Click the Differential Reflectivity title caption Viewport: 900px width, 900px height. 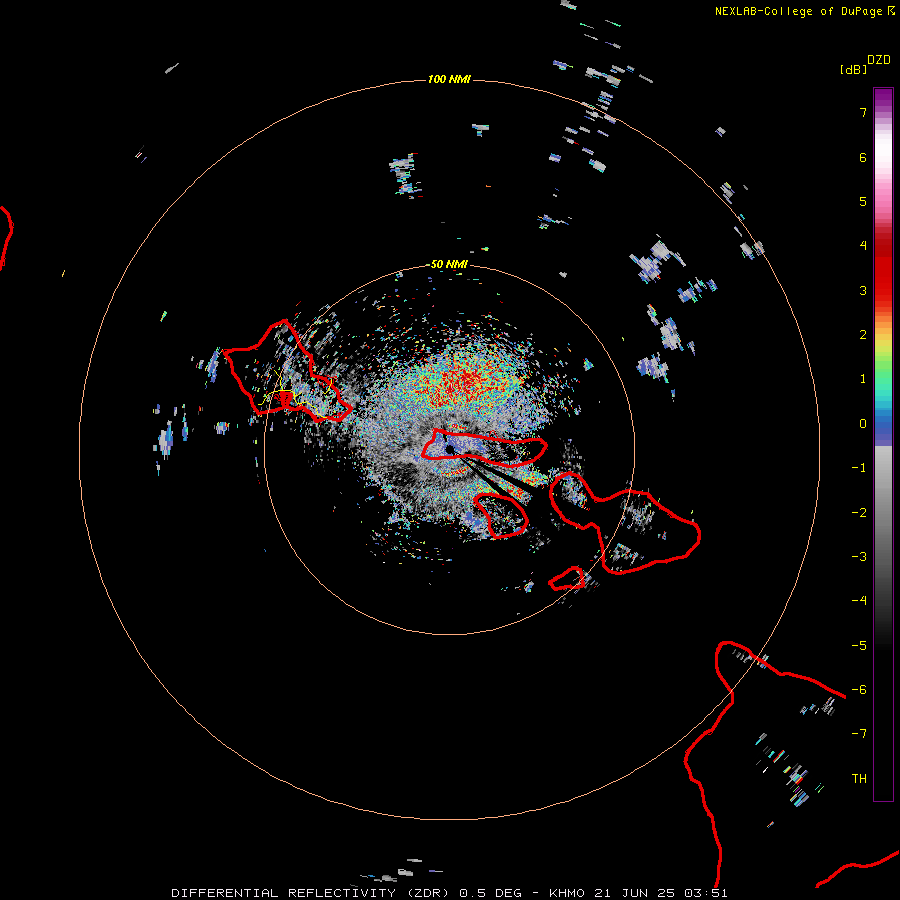click(x=449, y=893)
